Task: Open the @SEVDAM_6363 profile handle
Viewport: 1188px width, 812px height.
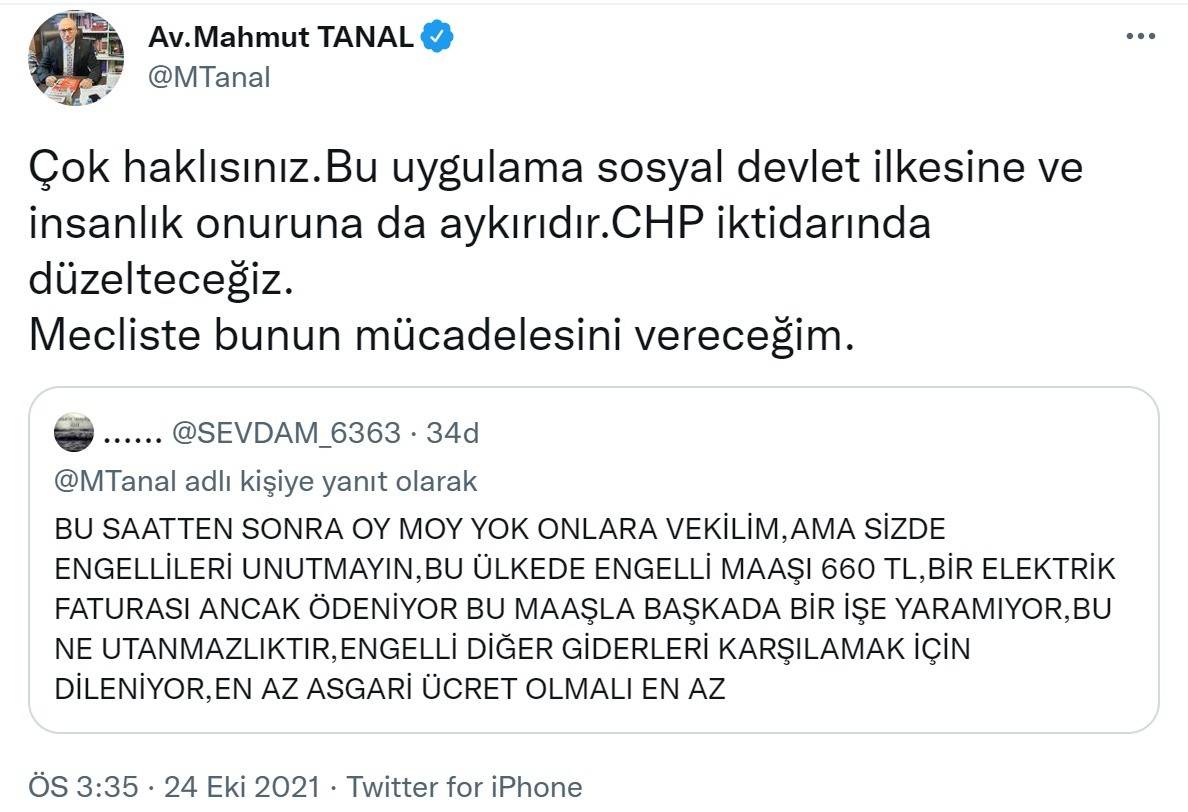Action: (288, 434)
